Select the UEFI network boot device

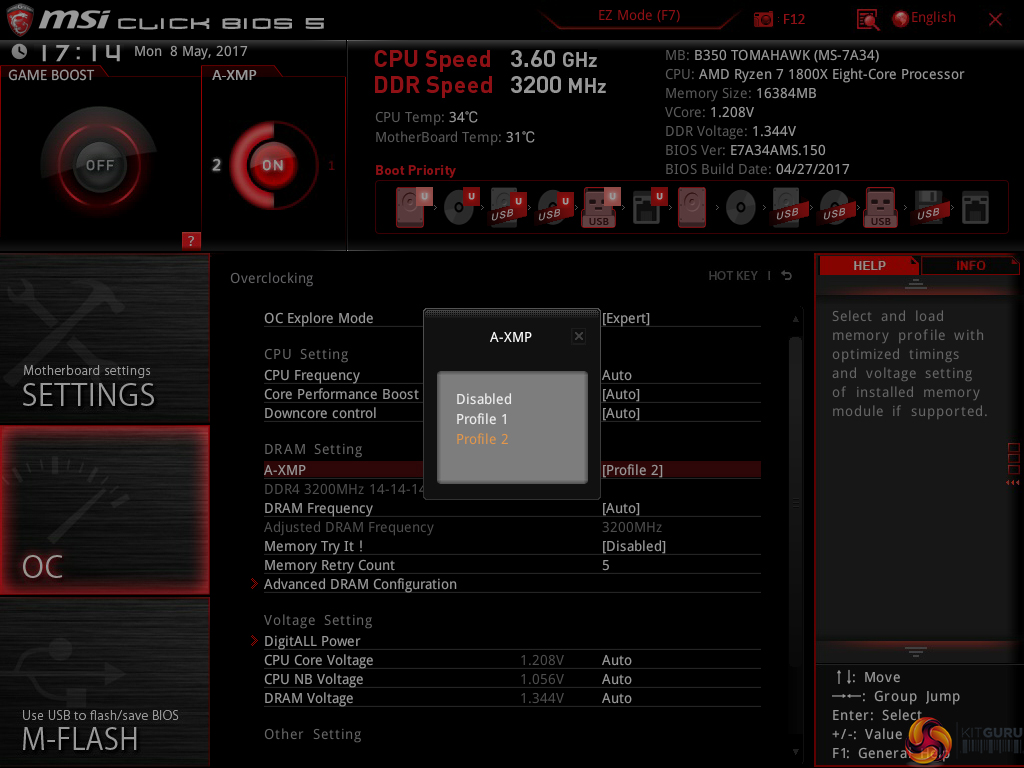pos(648,207)
